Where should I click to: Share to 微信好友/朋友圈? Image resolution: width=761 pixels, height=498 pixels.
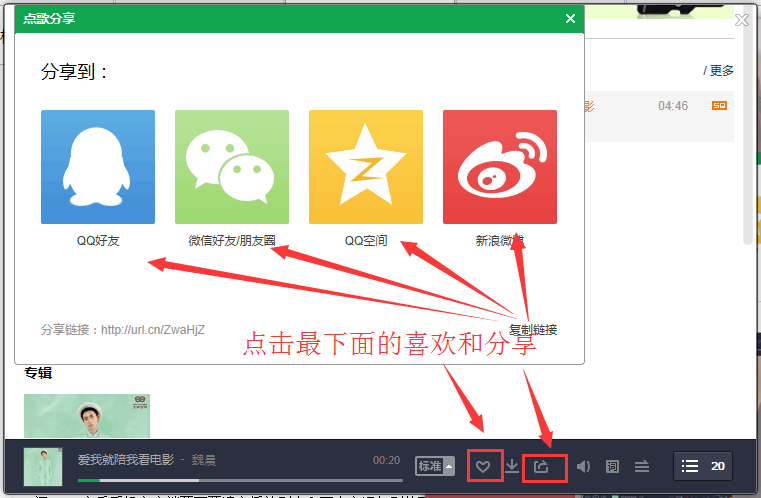232,167
